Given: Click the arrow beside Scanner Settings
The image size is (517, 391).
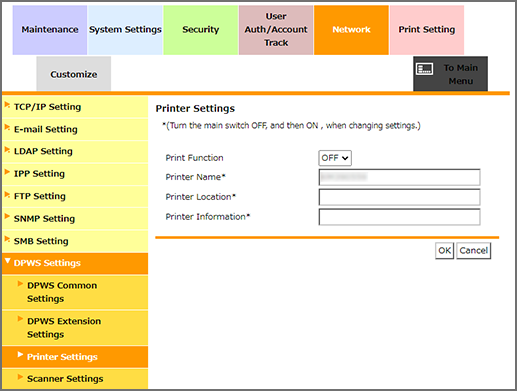Looking at the screenshot, I should coord(20,377).
